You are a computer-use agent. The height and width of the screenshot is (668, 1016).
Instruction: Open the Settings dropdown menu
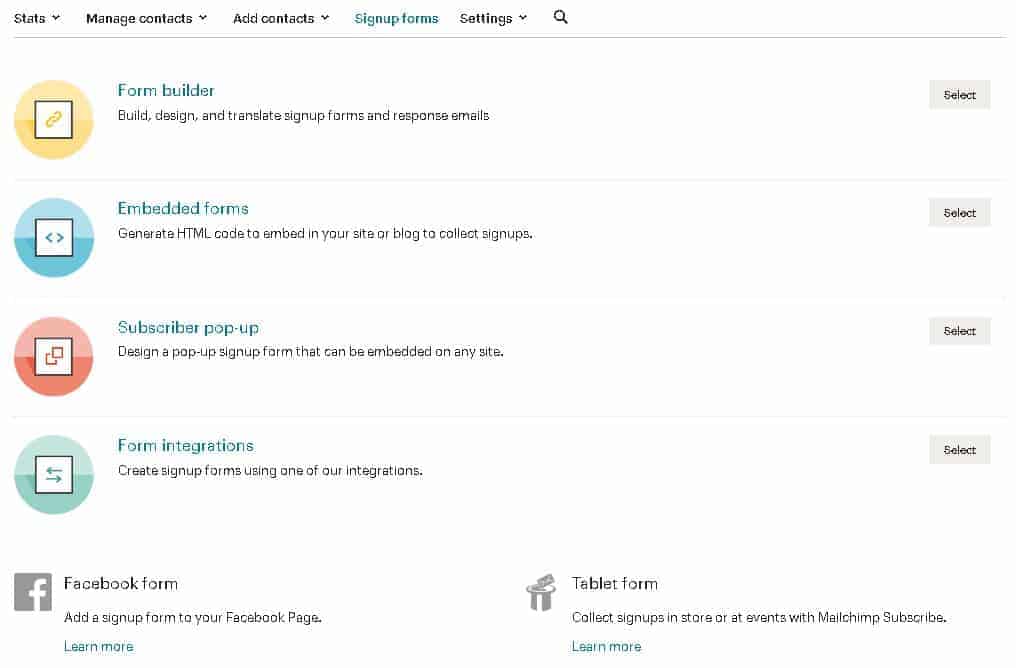click(493, 18)
